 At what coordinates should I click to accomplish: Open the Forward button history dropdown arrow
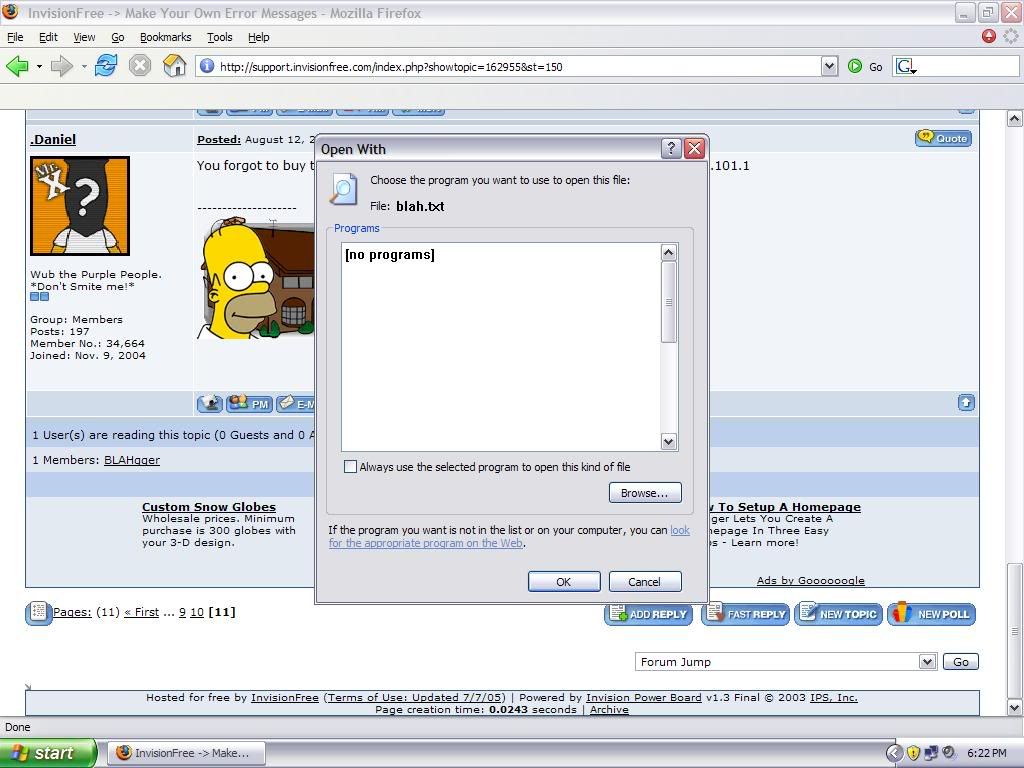(x=84, y=67)
